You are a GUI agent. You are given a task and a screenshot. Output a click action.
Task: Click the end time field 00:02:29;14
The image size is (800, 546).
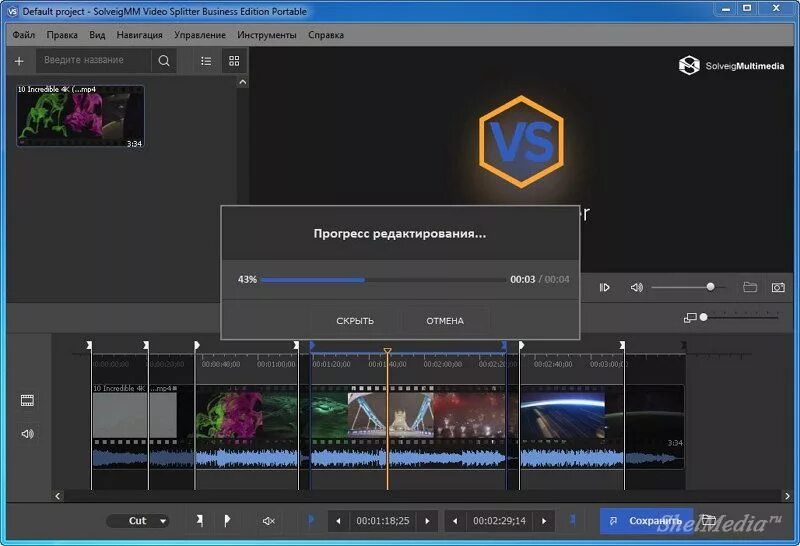[499, 521]
